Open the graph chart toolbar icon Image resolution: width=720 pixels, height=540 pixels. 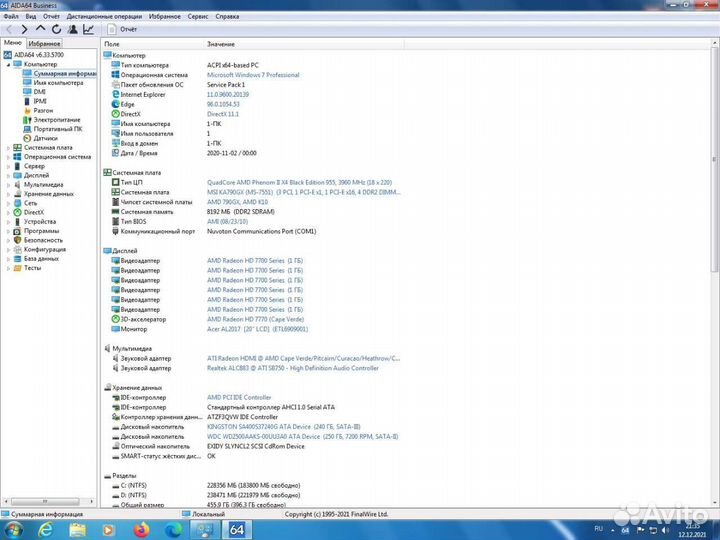click(x=88, y=29)
